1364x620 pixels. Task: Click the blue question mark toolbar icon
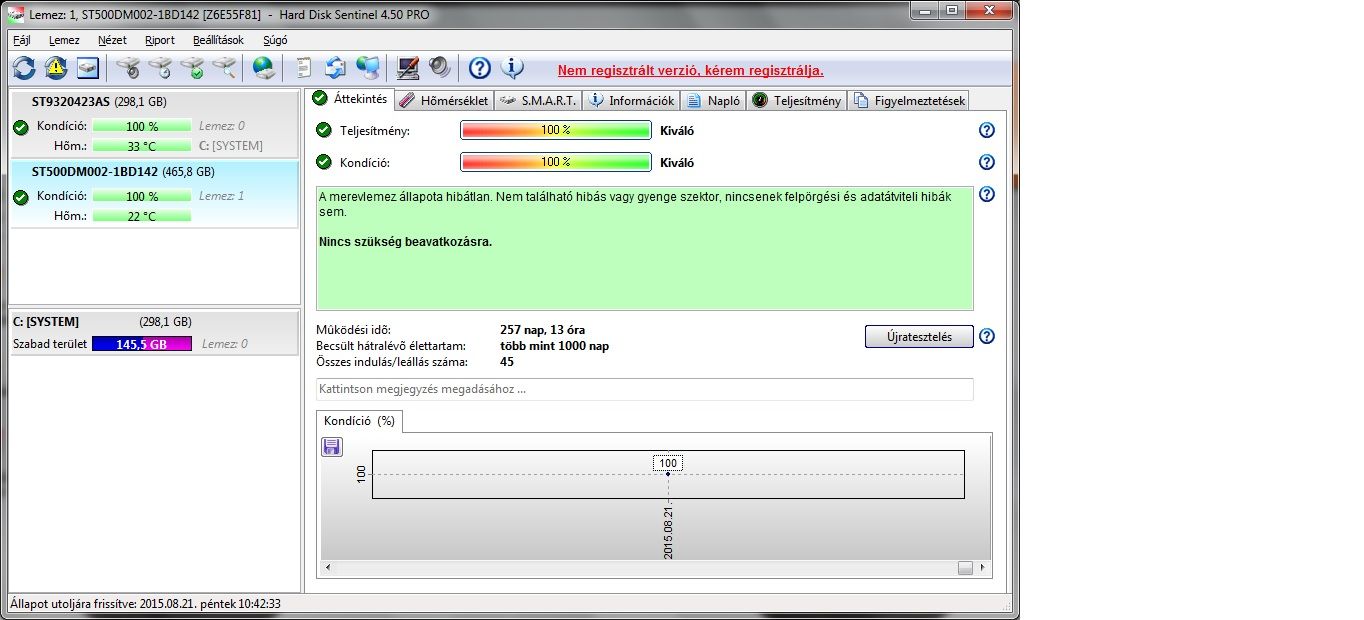pos(480,68)
